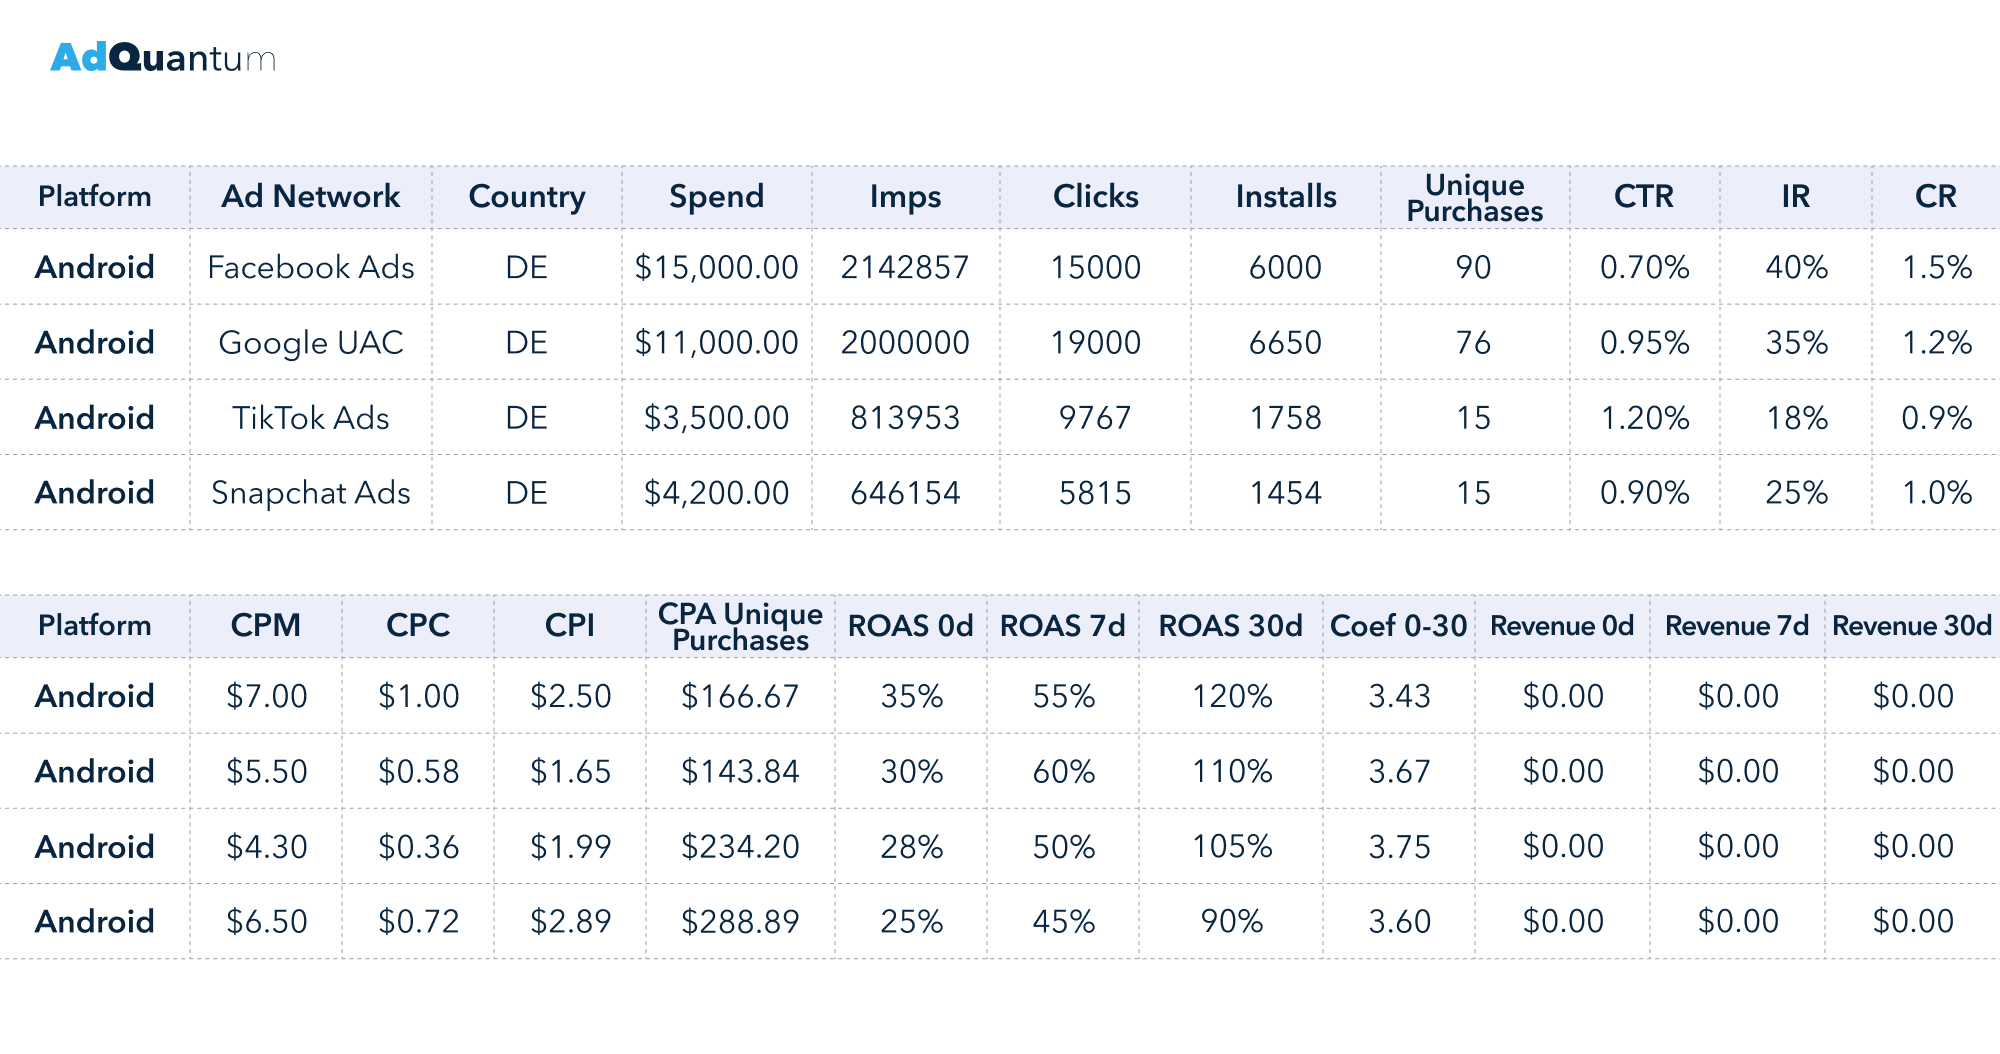Click the 45% ROAS 7d value
This screenshot has height=1054, width=2000.
(1063, 922)
